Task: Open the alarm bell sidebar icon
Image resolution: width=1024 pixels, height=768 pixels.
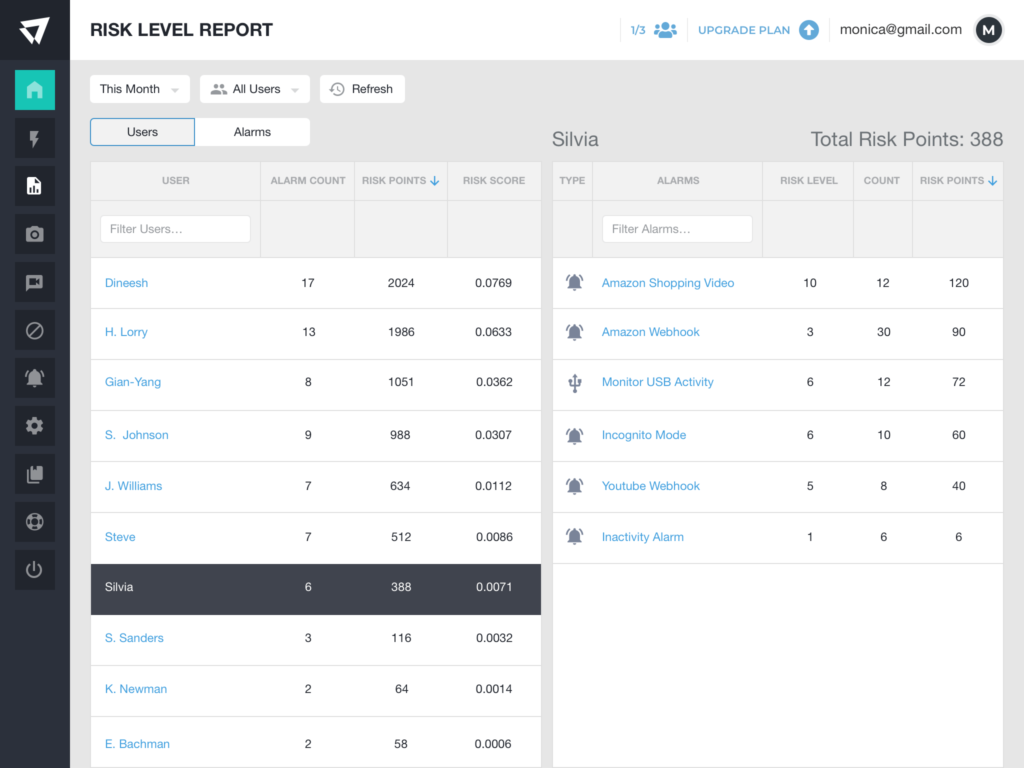Action: 34,378
